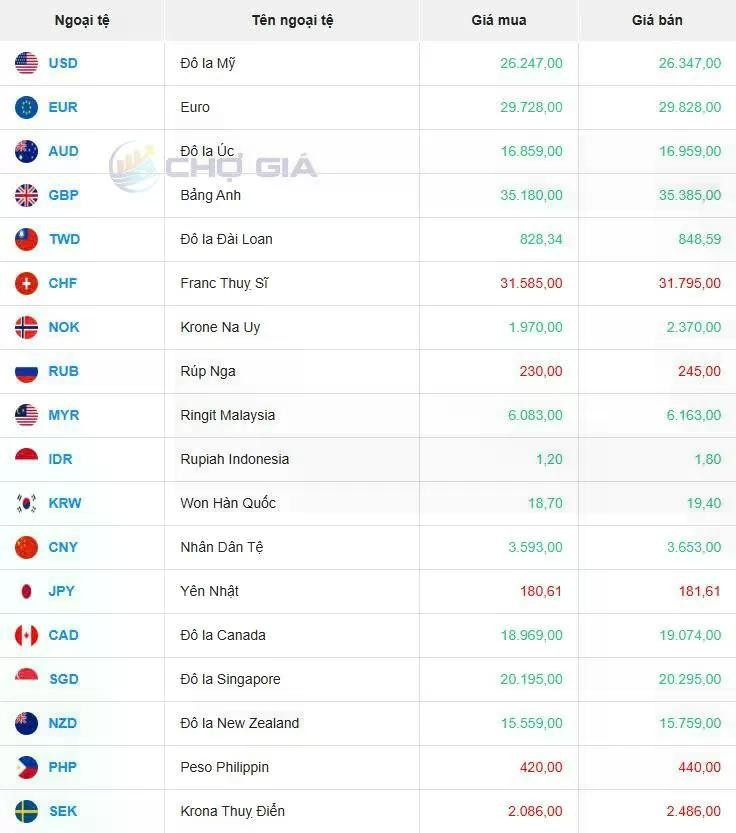
Task: Click the United States flag icon
Action: click(x=27, y=63)
